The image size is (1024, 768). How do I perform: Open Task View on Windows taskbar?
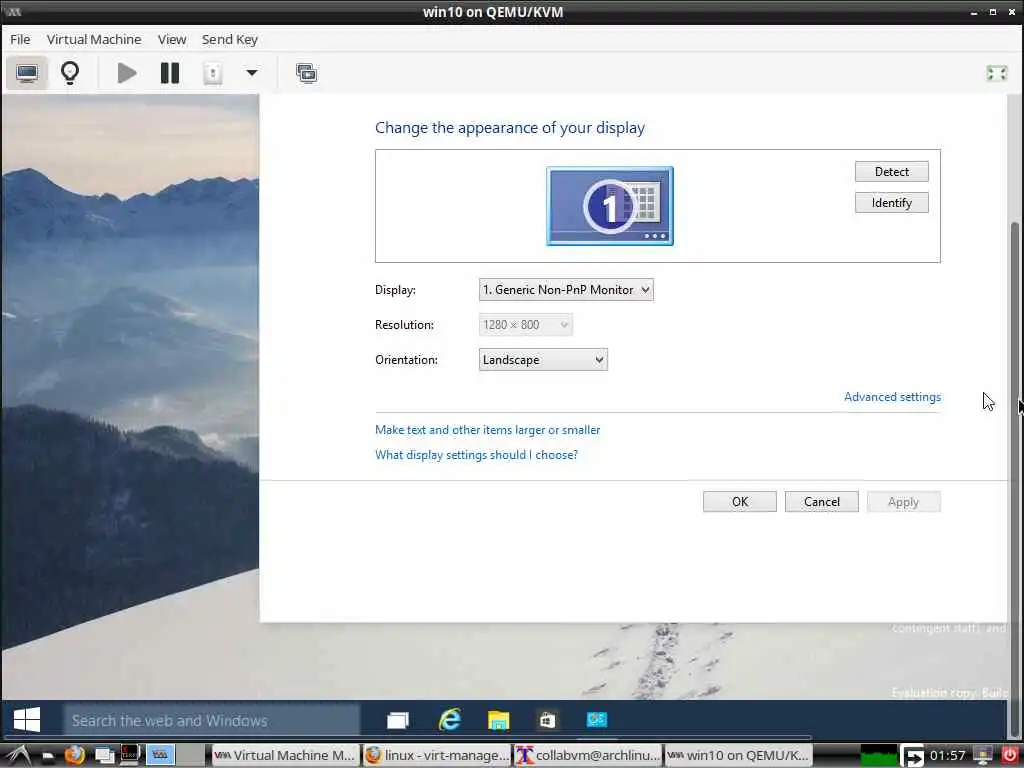pos(398,720)
